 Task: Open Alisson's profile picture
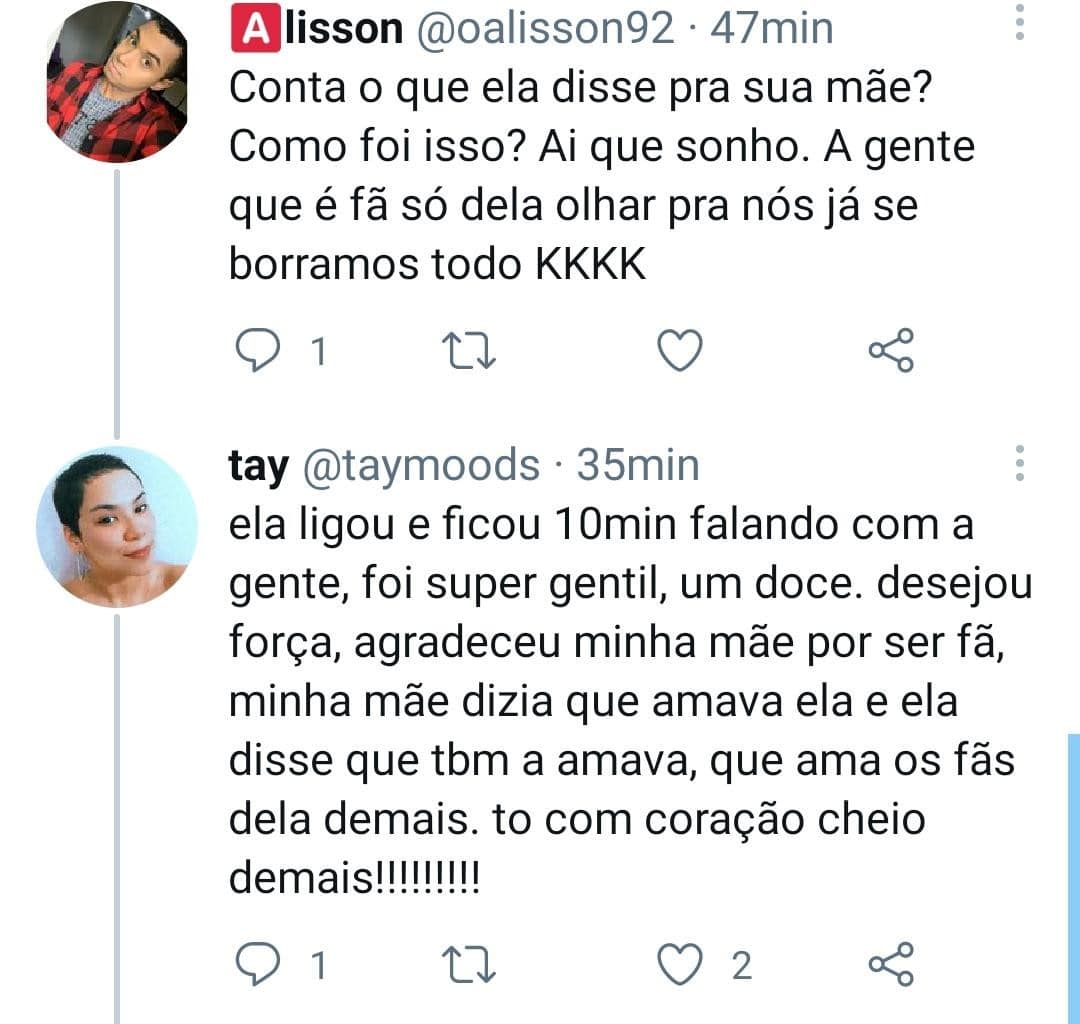pos(117,82)
